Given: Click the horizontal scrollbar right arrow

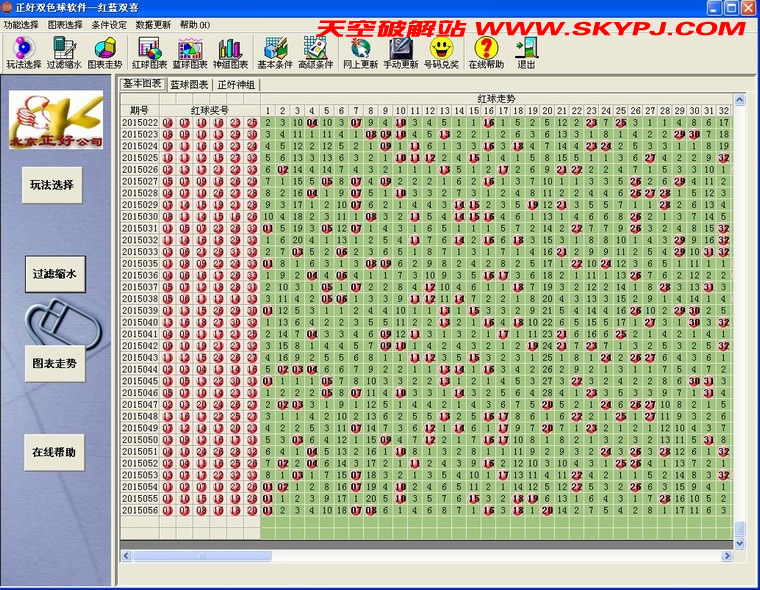Looking at the screenshot, I should pos(727,556).
